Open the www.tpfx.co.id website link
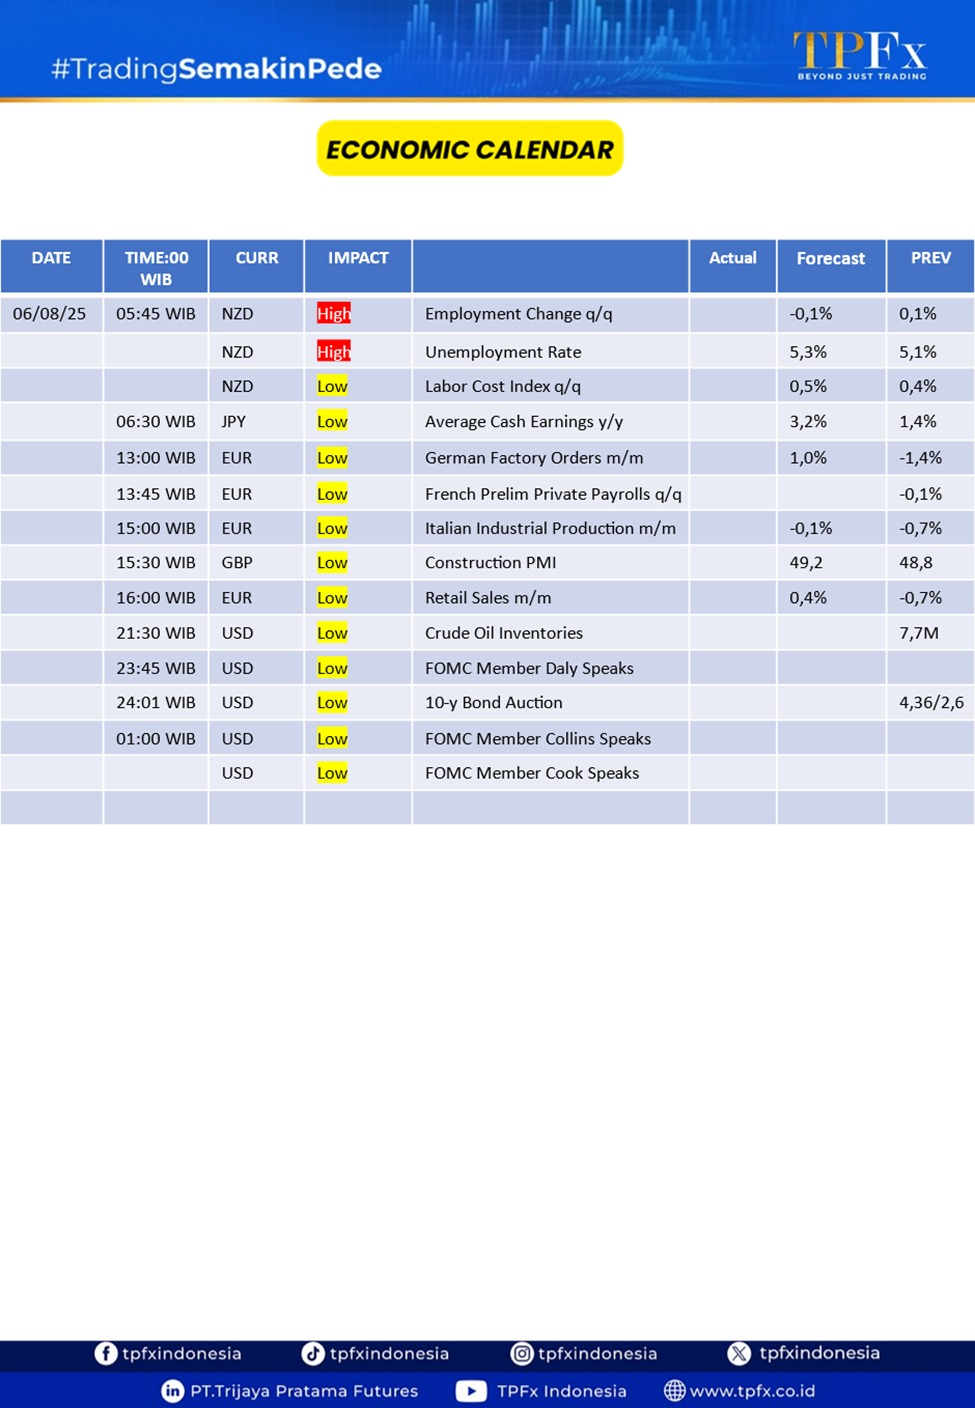The image size is (975, 1408). [x=752, y=1391]
